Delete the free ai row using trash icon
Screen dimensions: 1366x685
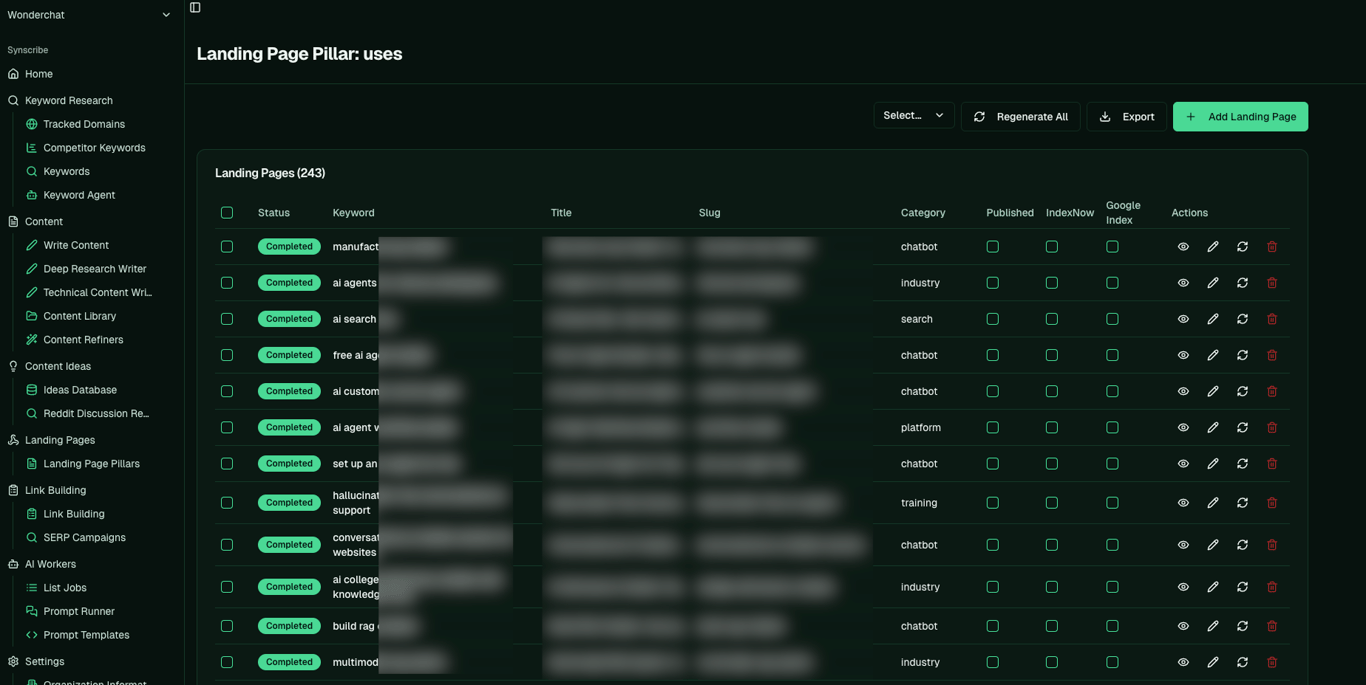(x=1272, y=355)
